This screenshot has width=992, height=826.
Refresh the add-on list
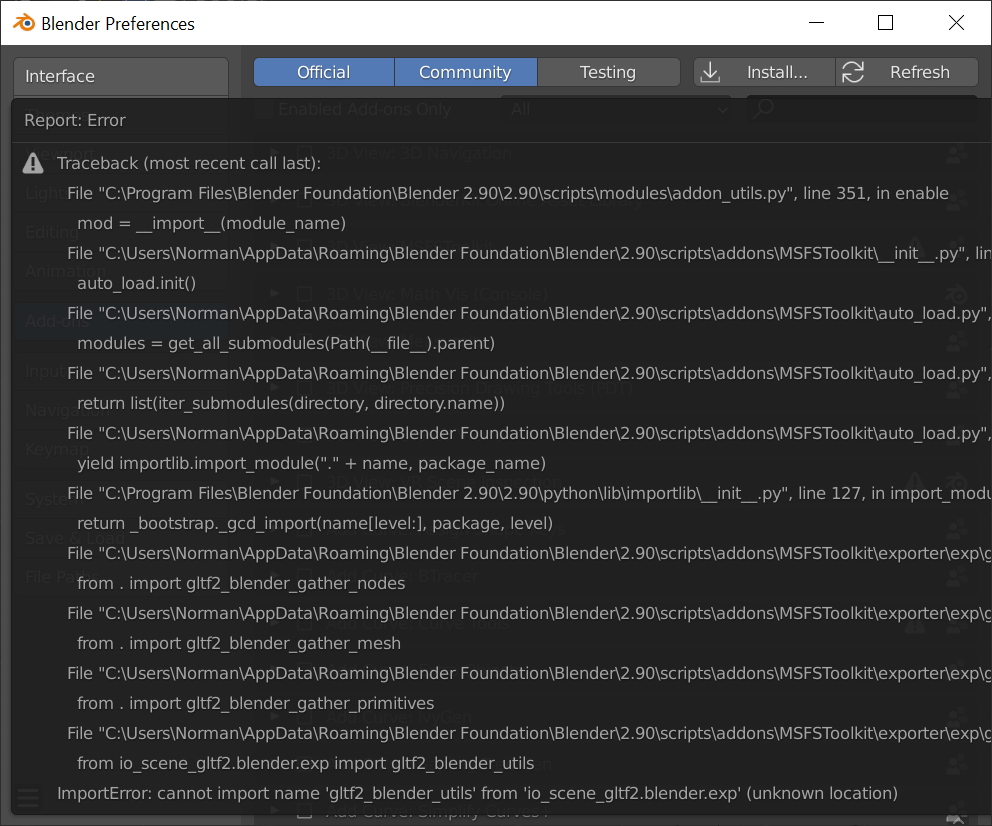907,72
